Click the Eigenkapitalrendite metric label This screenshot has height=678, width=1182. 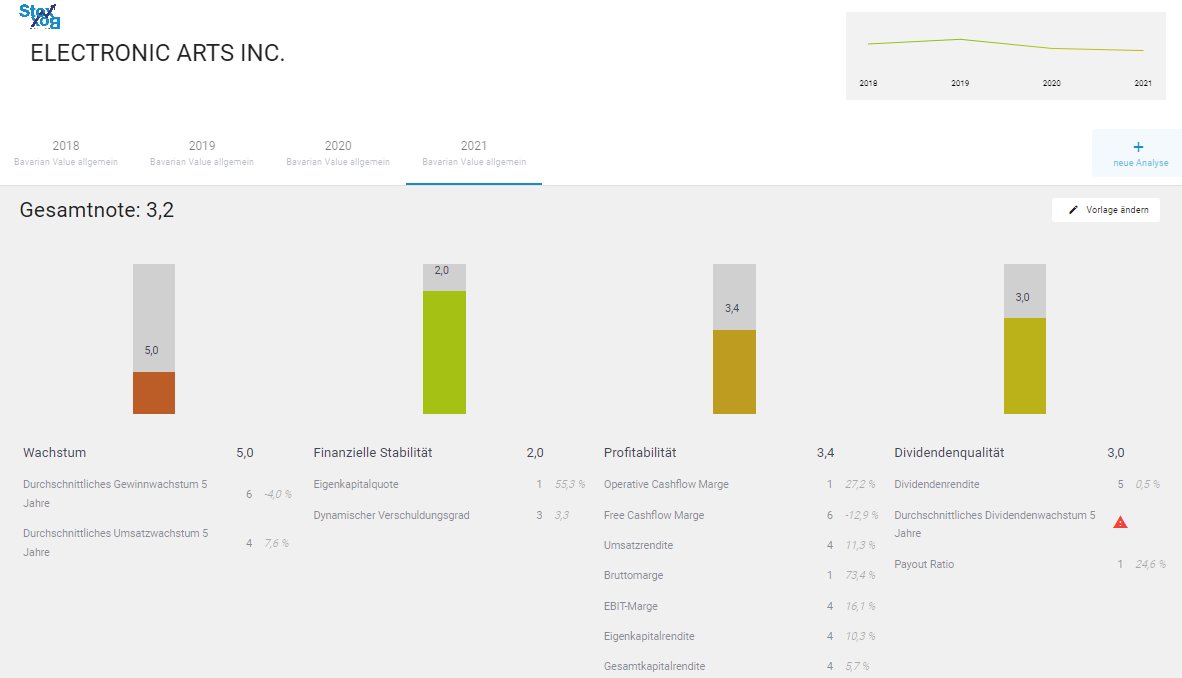click(649, 637)
